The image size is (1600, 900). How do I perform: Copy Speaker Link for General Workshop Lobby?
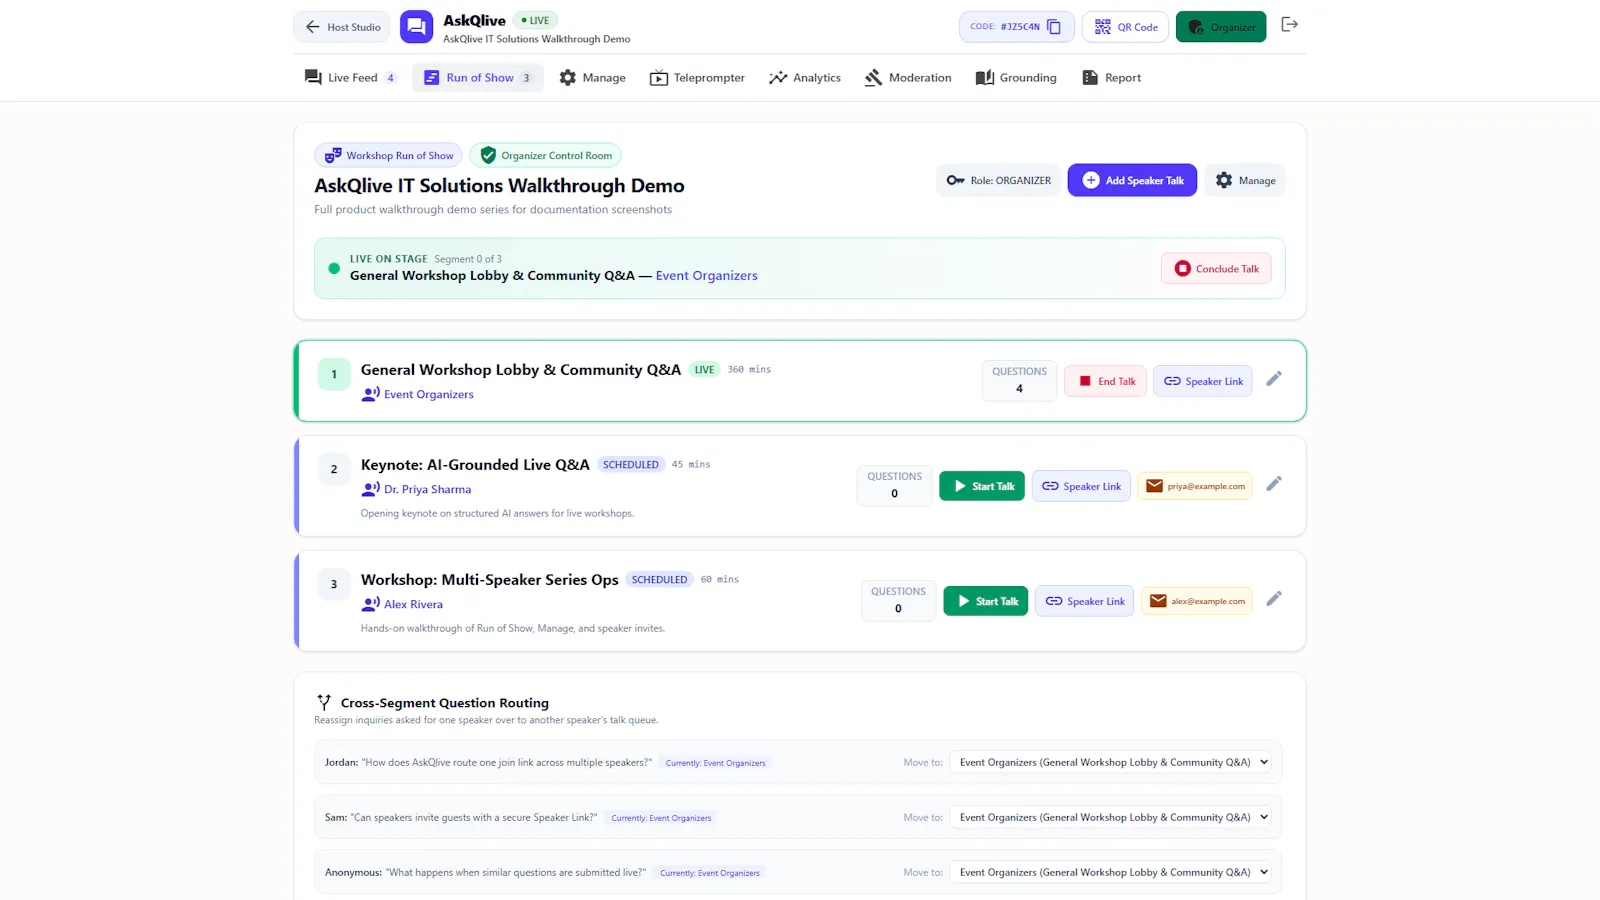click(1203, 381)
